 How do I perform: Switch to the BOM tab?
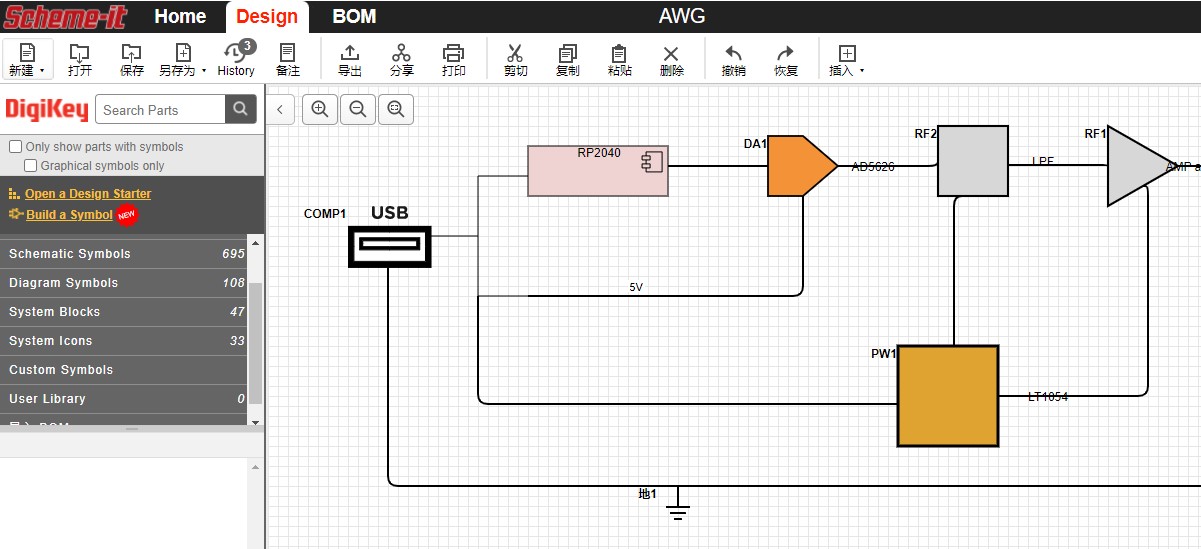click(354, 17)
